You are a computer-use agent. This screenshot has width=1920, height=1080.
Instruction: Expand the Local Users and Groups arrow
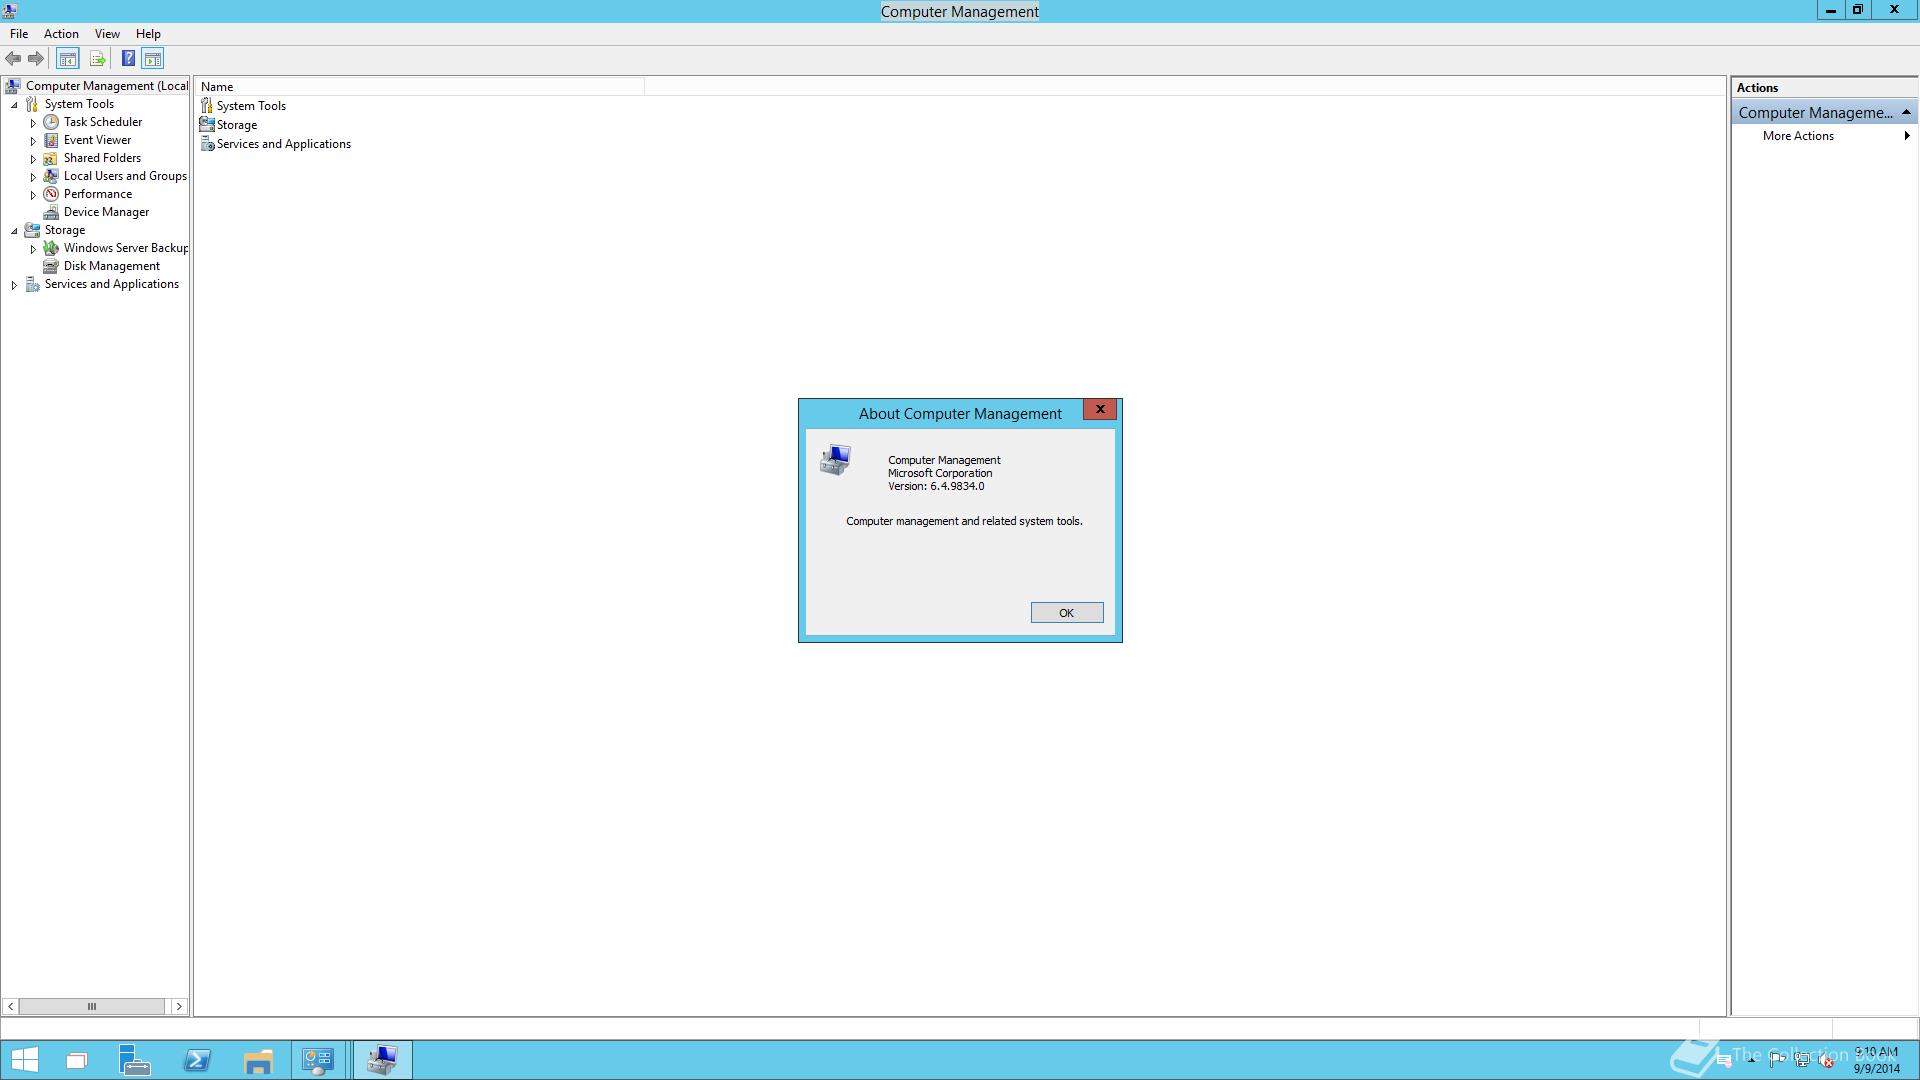[x=33, y=177]
